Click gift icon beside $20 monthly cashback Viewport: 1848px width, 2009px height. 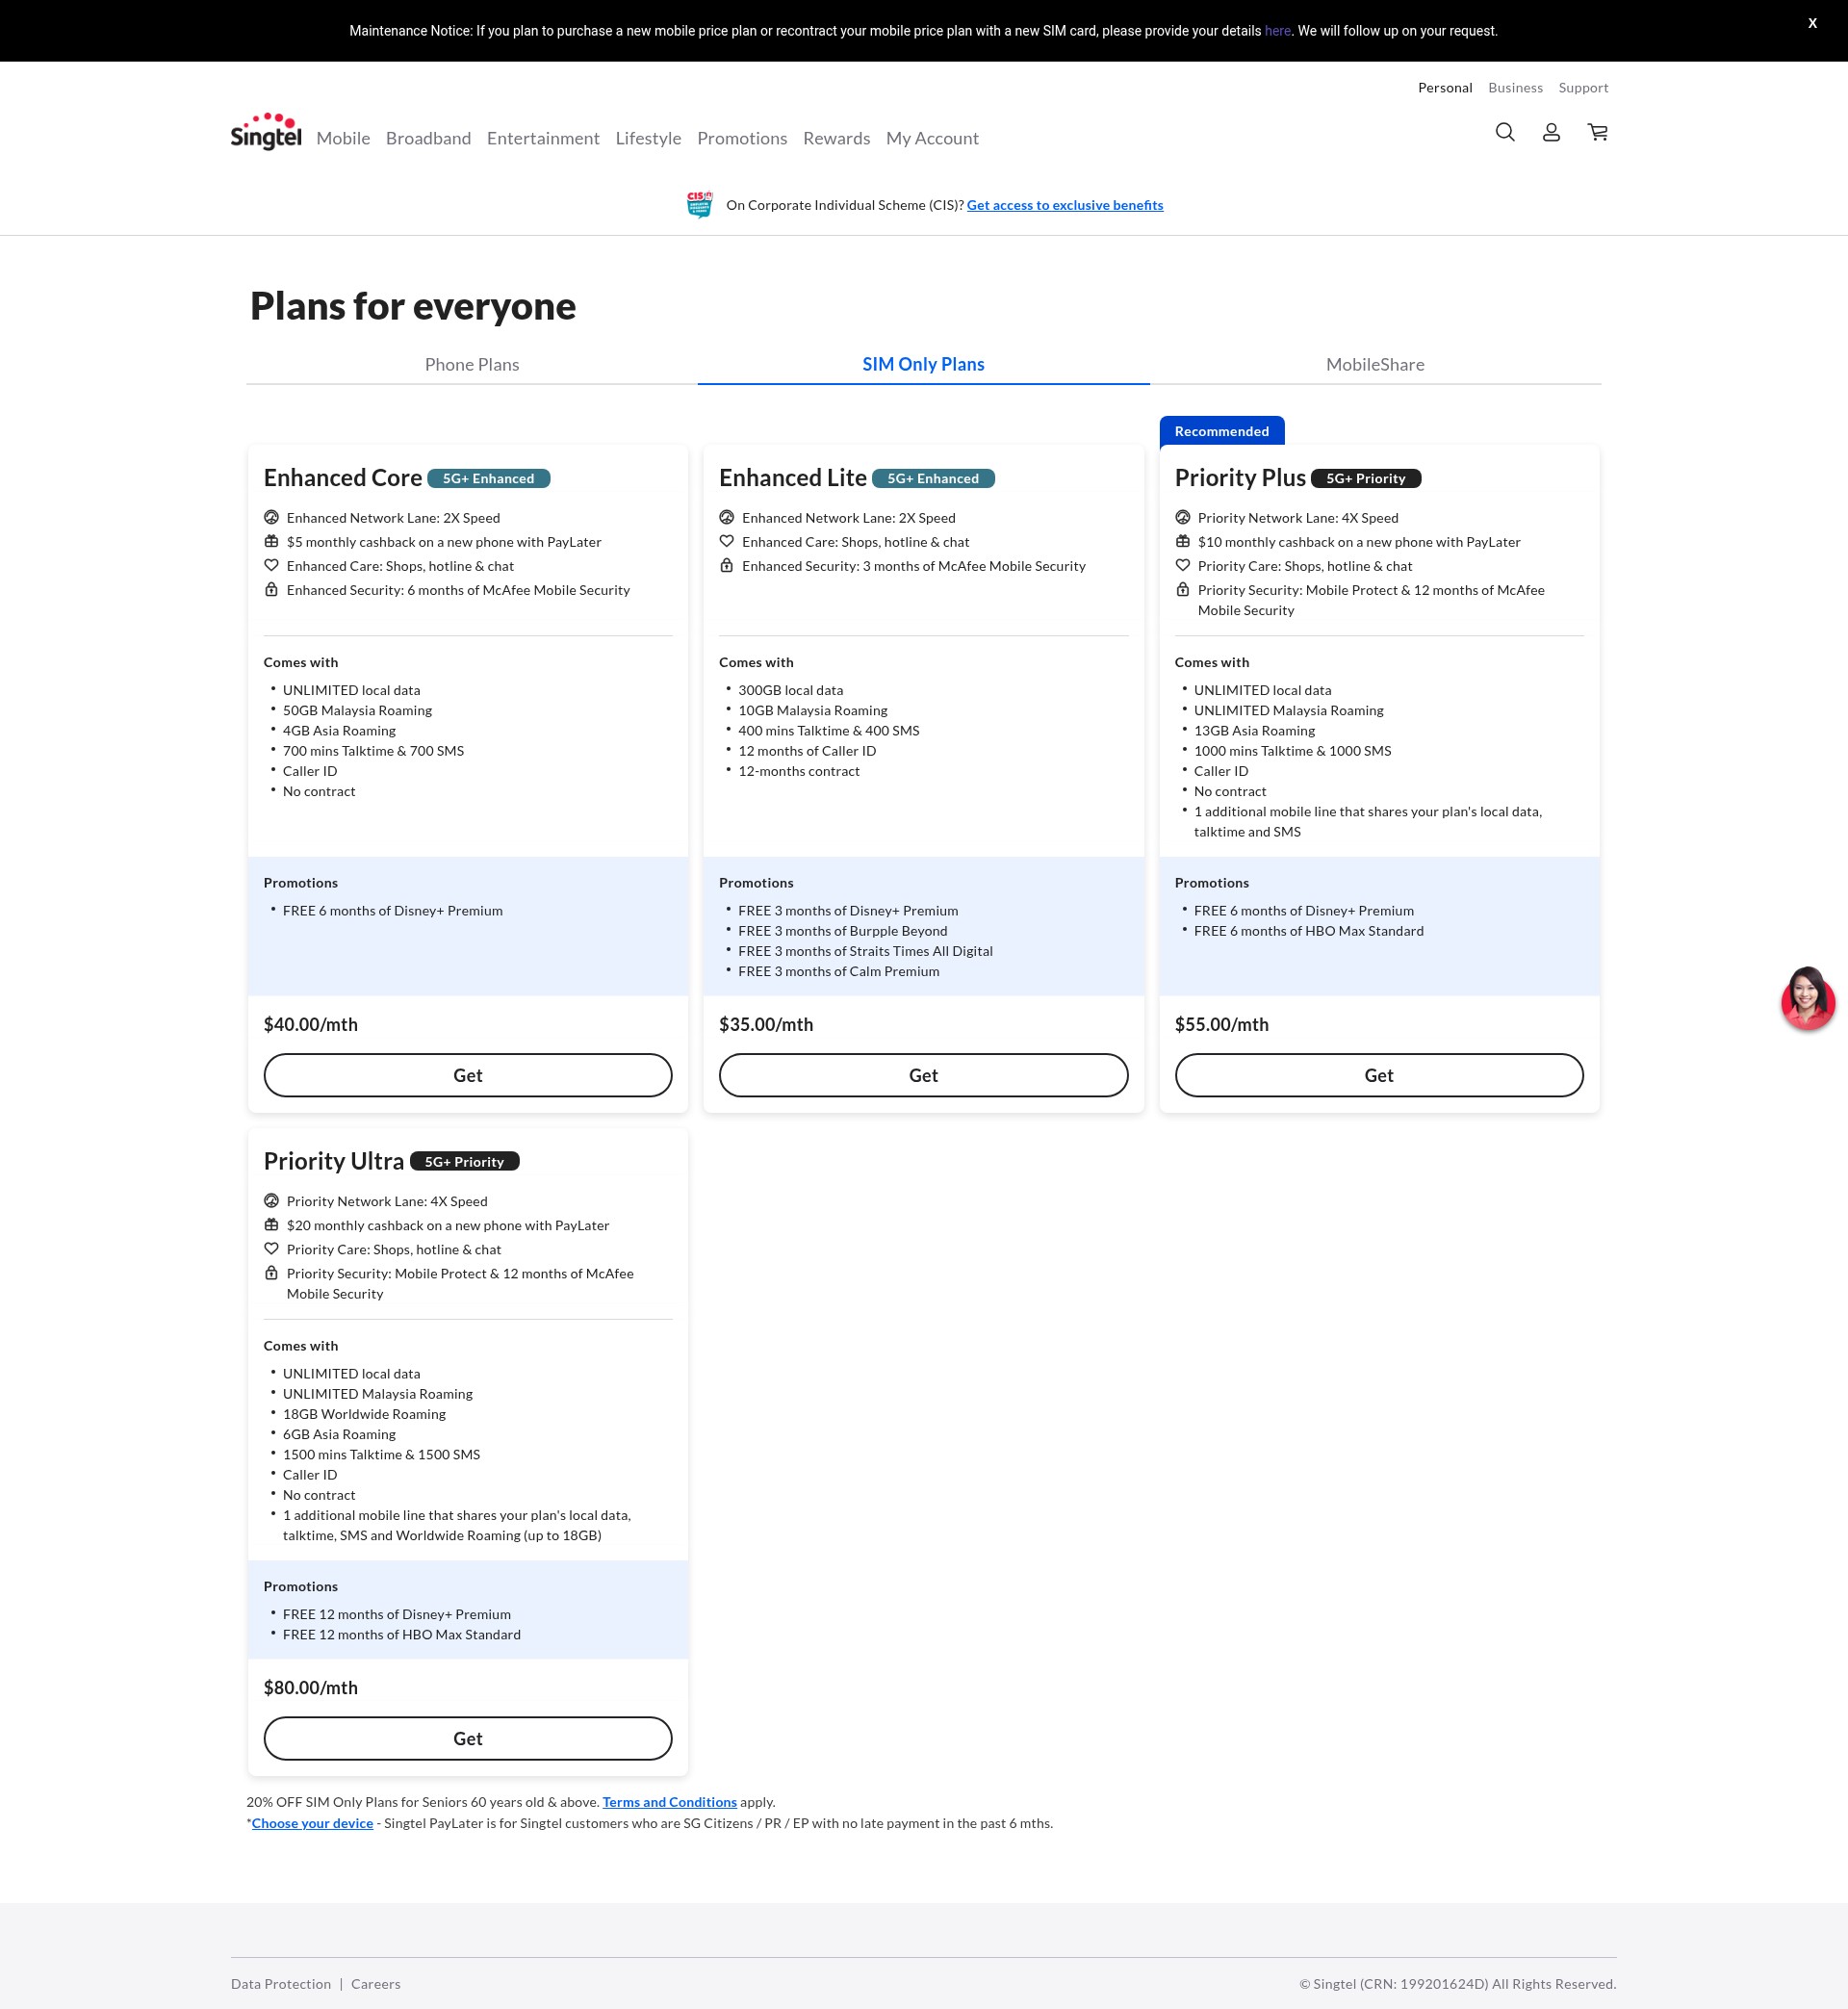pos(271,1224)
